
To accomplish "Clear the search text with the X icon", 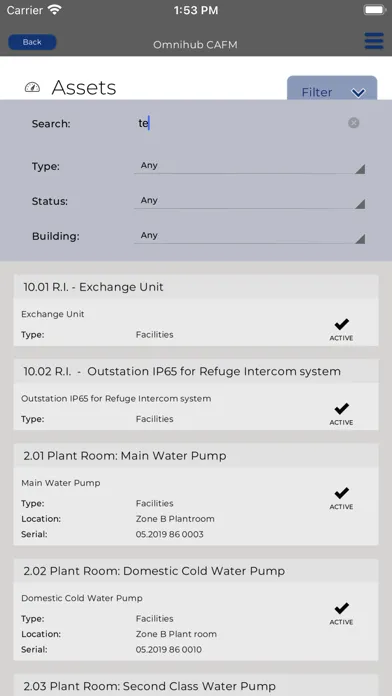I will pyautogui.click(x=353, y=123).
